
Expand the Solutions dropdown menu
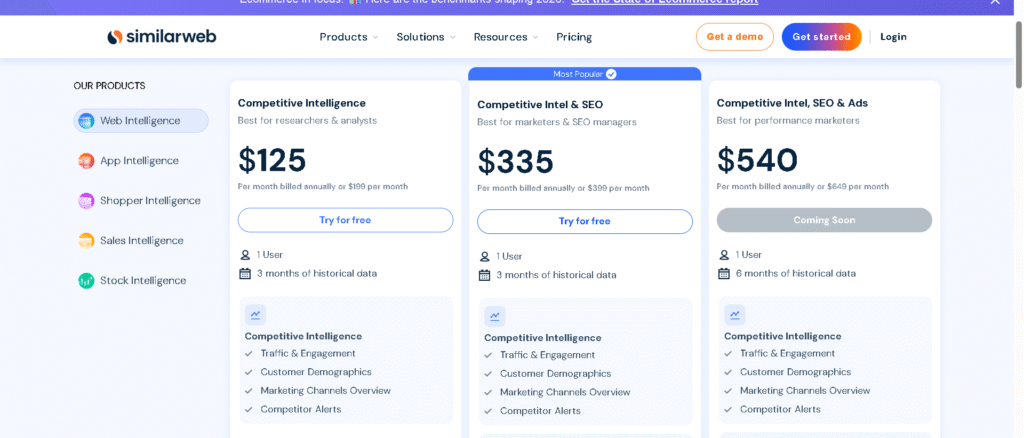click(425, 37)
